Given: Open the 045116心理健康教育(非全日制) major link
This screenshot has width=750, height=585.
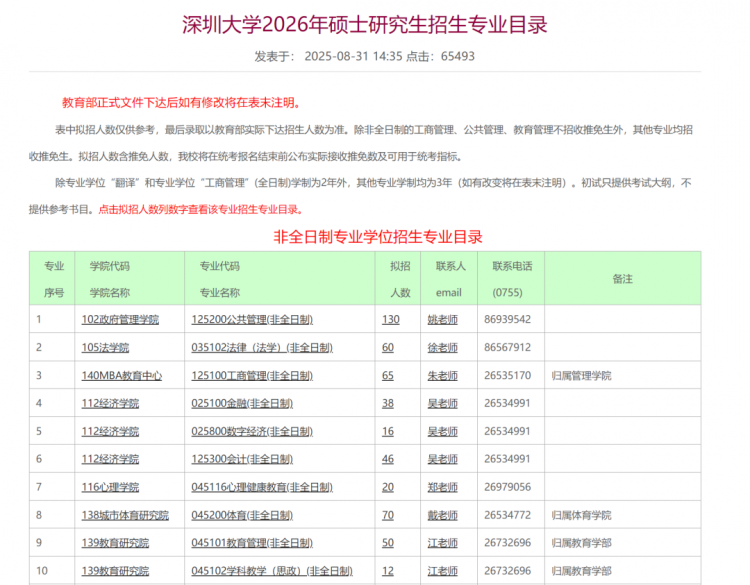Looking at the screenshot, I should click(x=256, y=488).
